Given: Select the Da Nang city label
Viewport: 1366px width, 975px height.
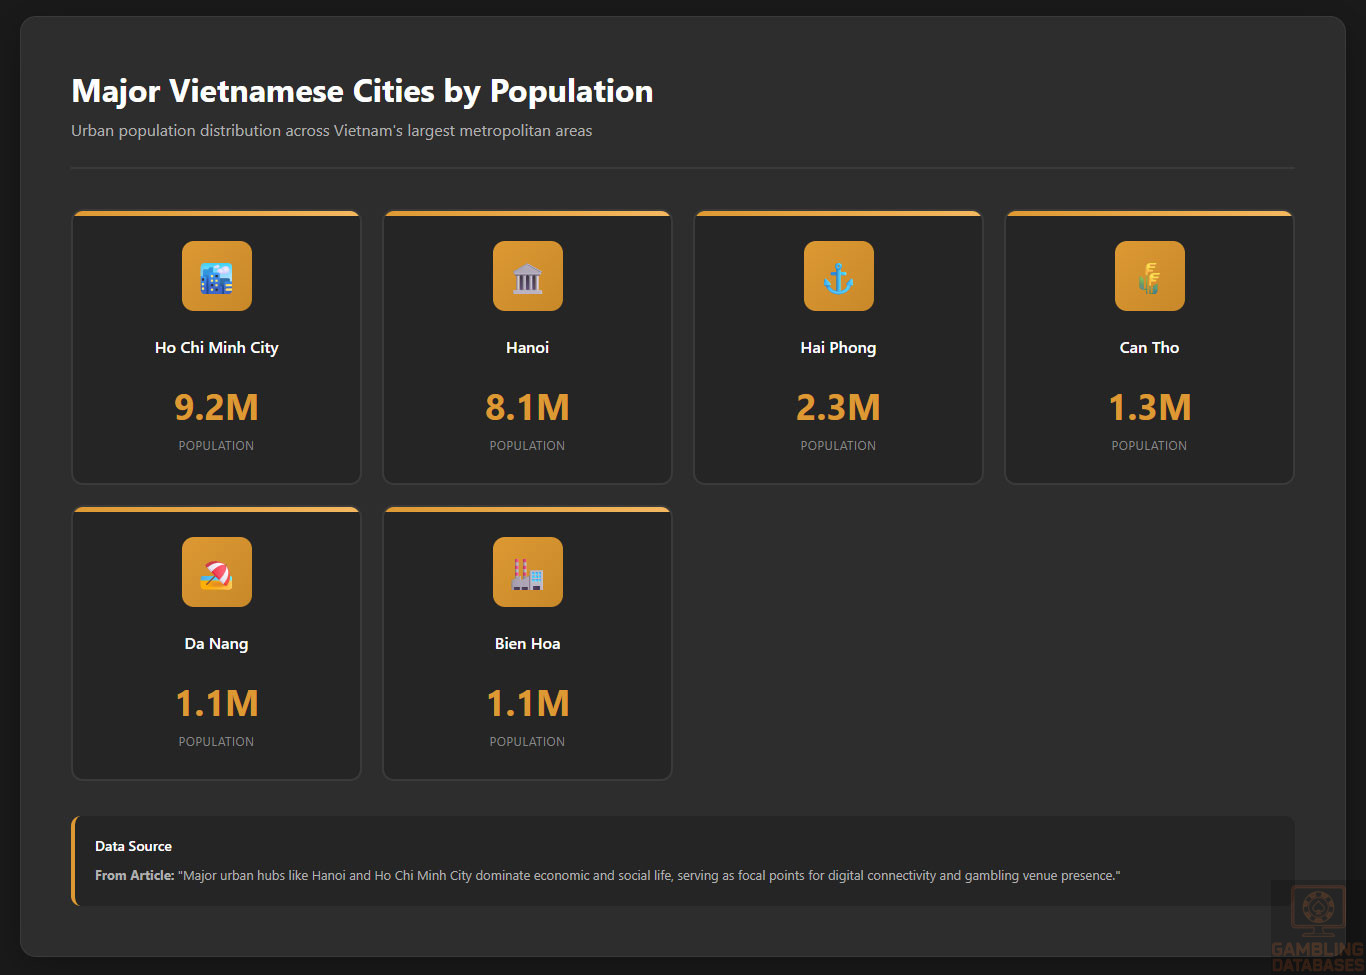Looking at the screenshot, I should pyautogui.click(x=216, y=643).
